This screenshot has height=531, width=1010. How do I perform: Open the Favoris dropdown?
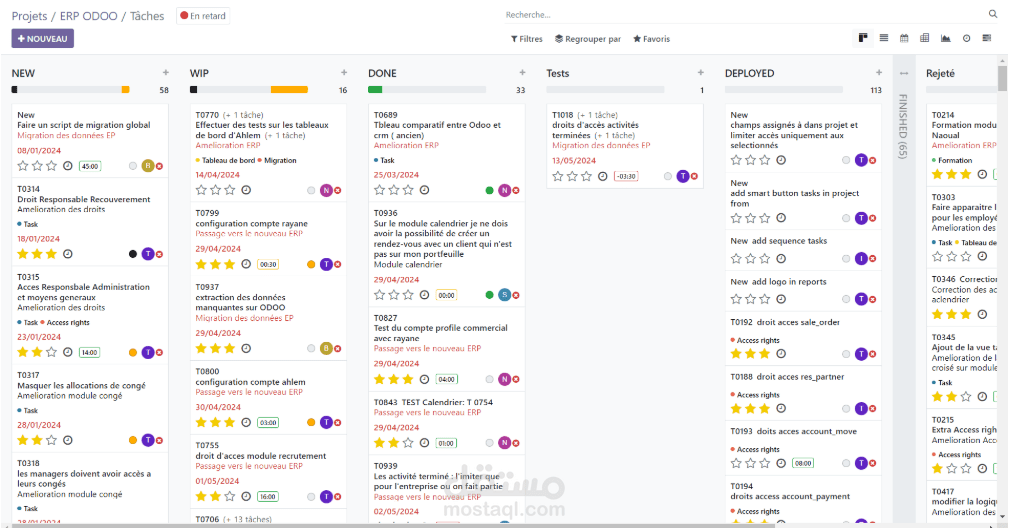652,39
